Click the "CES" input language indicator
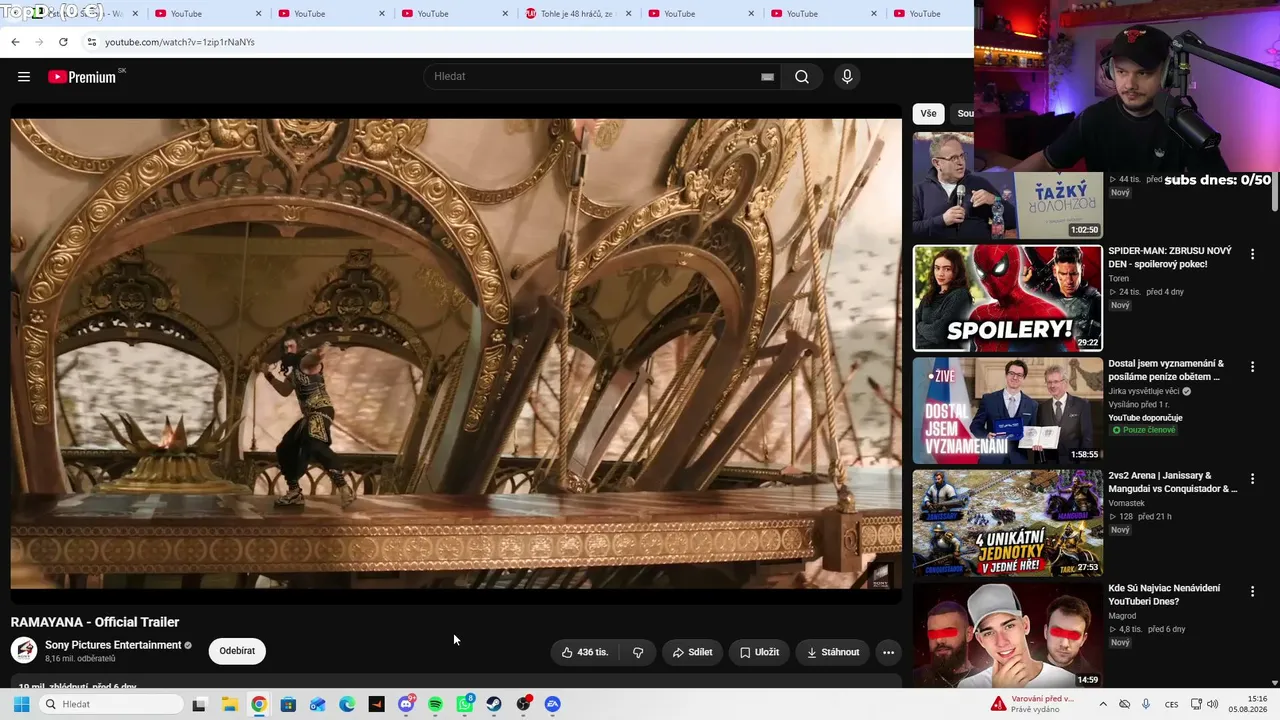Viewport: 1280px width, 720px height. [x=1171, y=704]
